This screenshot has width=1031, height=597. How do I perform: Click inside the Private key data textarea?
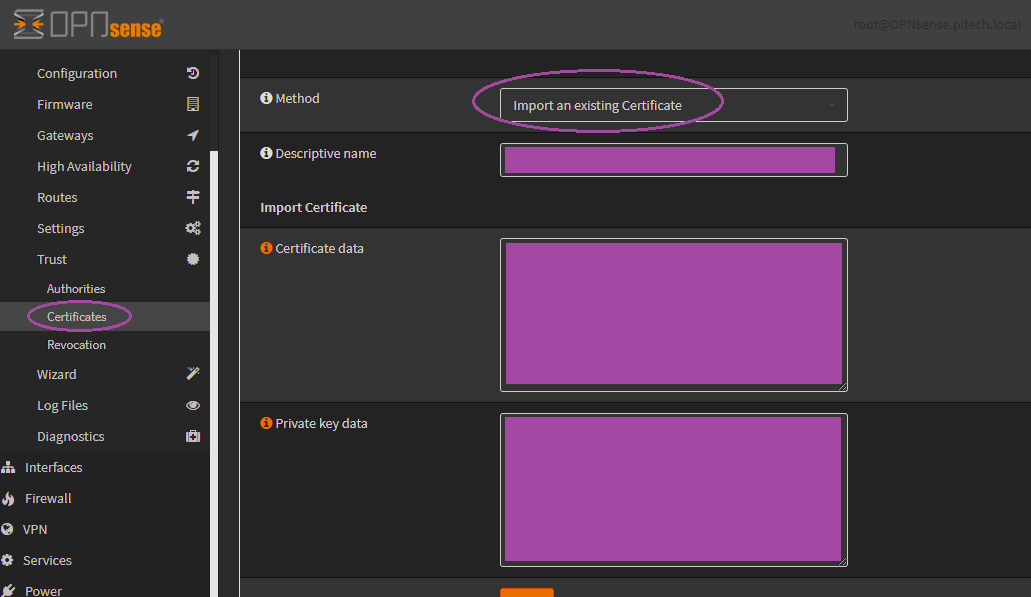pos(673,489)
